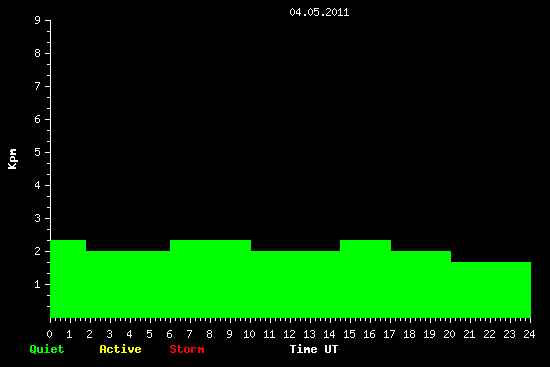Click the Kp value 3 axis label
The height and width of the screenshot is (367, 550).
[38, 218]
